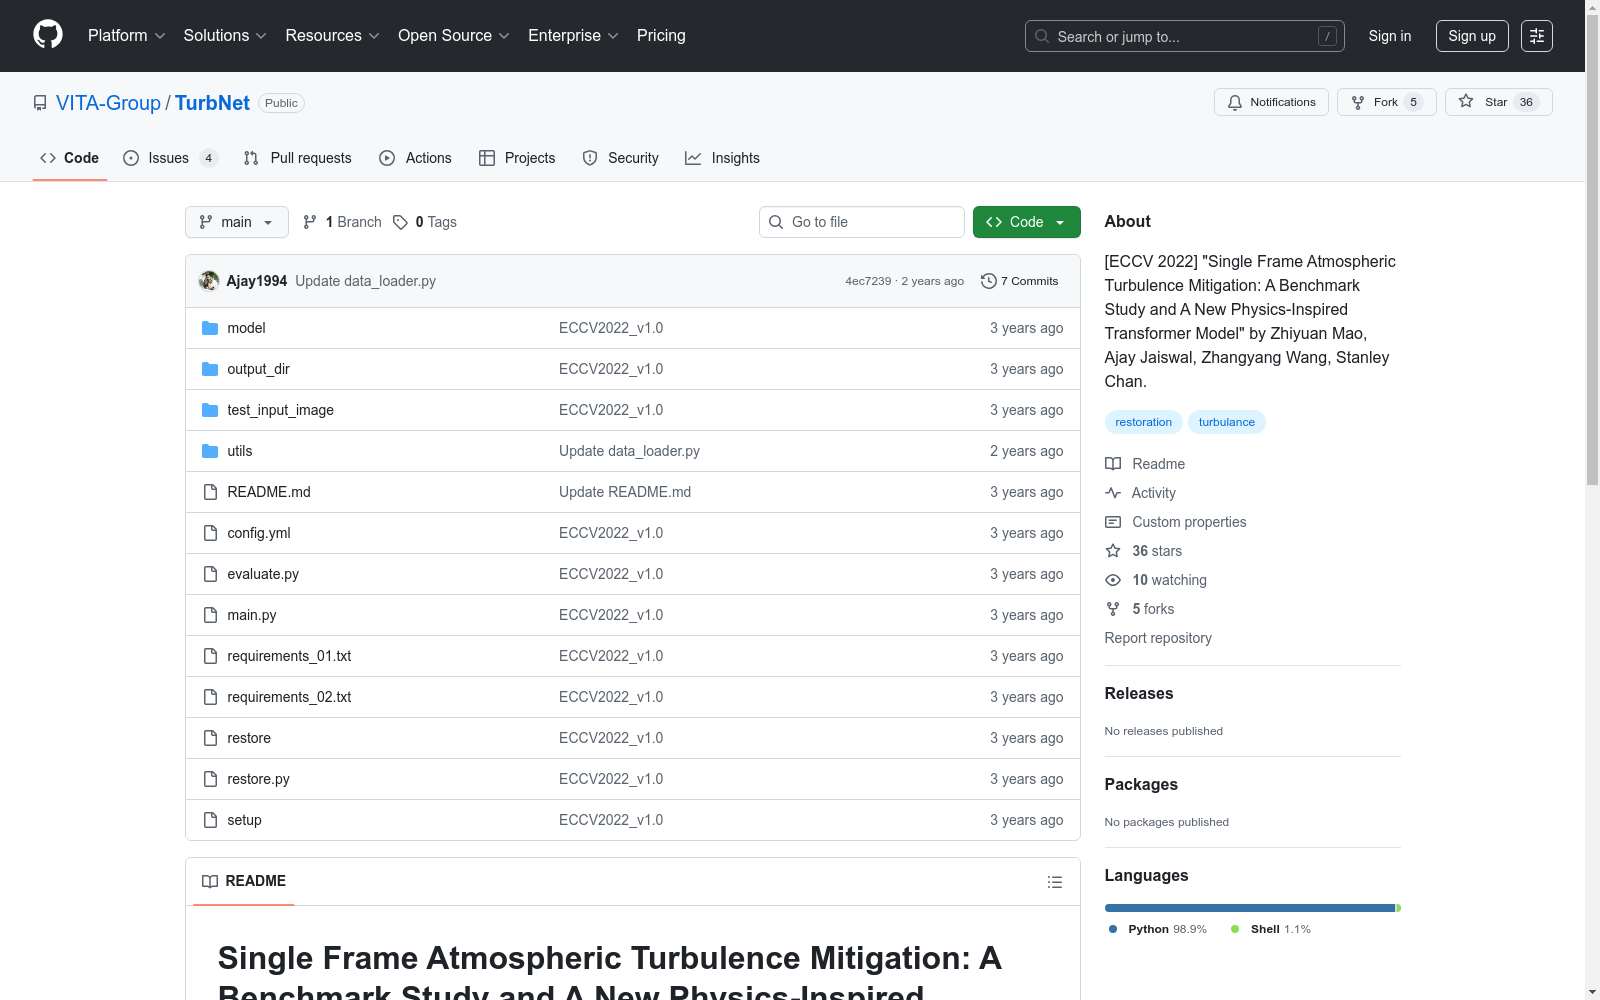This screenshot has height=1000, width=1600.
Task: Open the Pricing page
Action: coord(661,35)
